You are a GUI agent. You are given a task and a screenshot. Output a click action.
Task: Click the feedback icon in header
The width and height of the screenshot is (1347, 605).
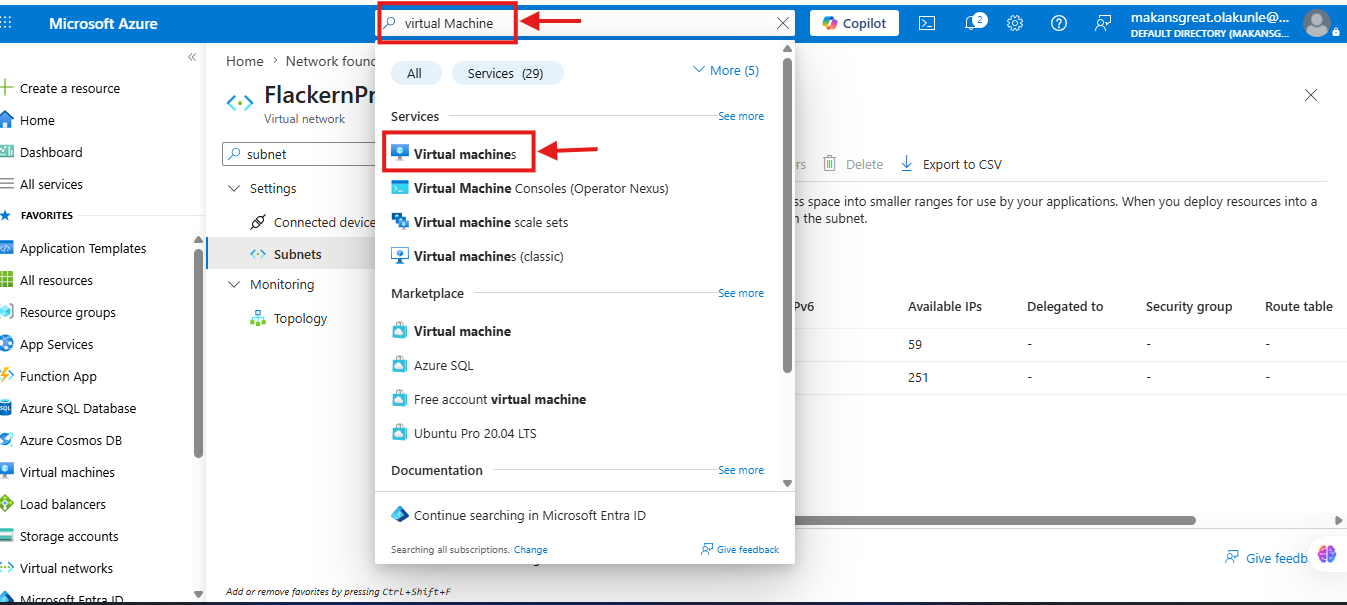1103,23
